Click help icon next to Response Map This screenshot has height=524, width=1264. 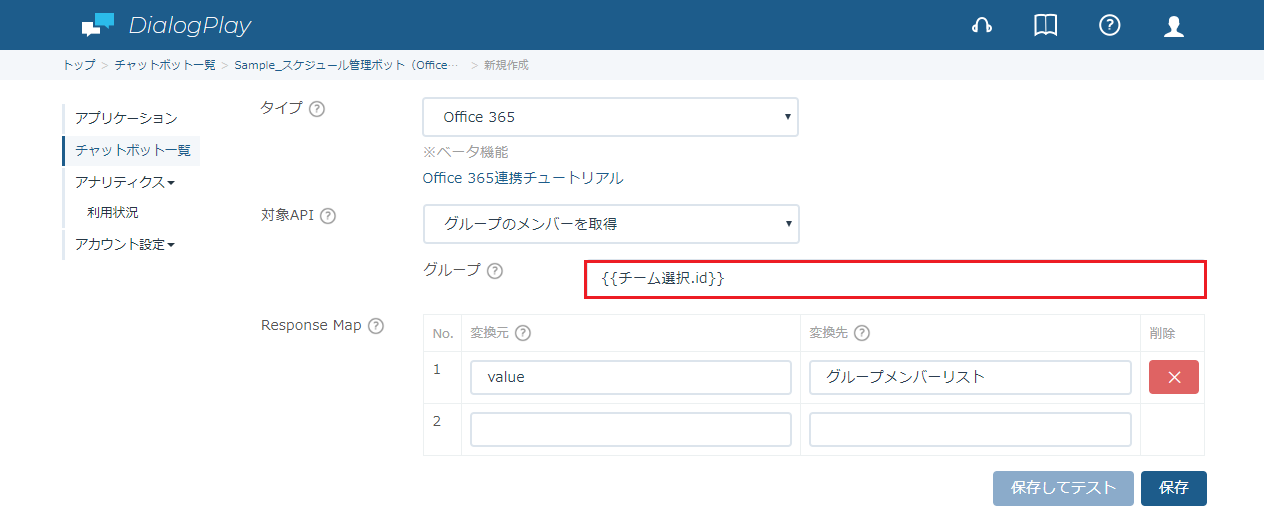coord(376,326)
